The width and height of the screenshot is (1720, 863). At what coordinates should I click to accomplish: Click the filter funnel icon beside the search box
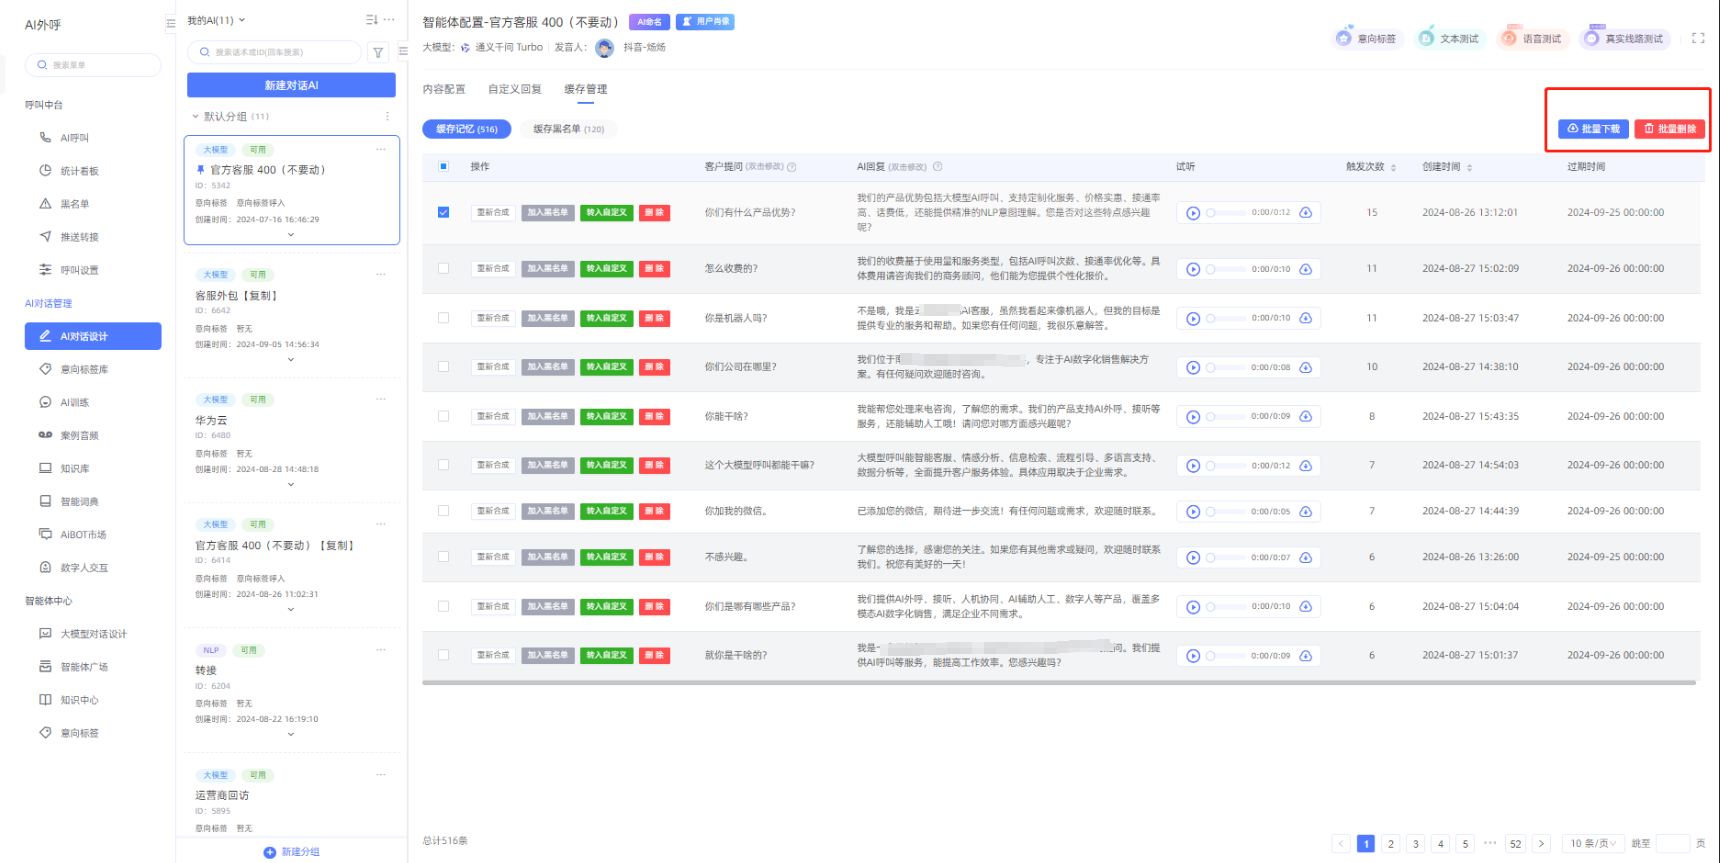click(378, 53)
